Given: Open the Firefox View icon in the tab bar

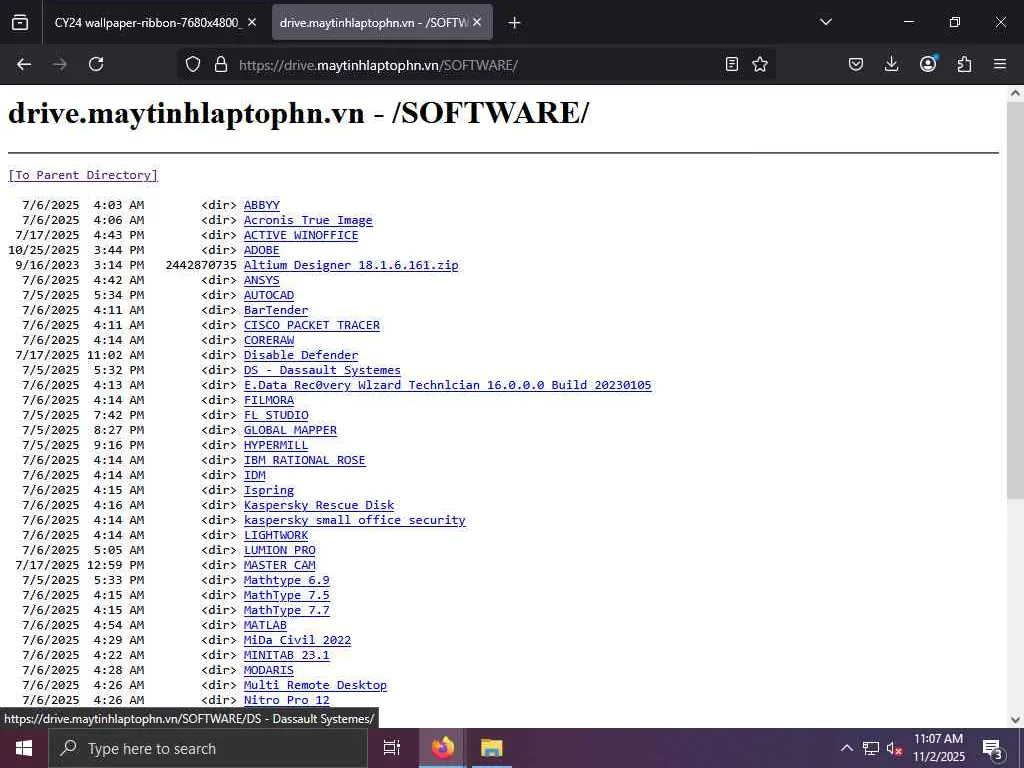Looking at the screenshot, I should pyautogui.click(x=20, y=23).
